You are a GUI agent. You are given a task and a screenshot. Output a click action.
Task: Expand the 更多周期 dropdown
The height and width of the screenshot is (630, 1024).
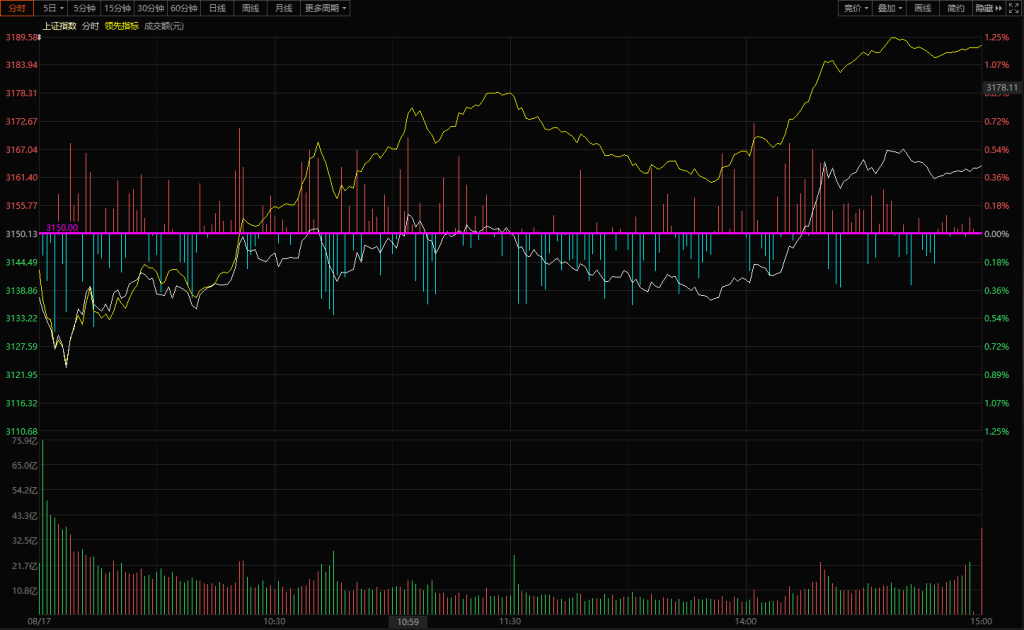326,8
